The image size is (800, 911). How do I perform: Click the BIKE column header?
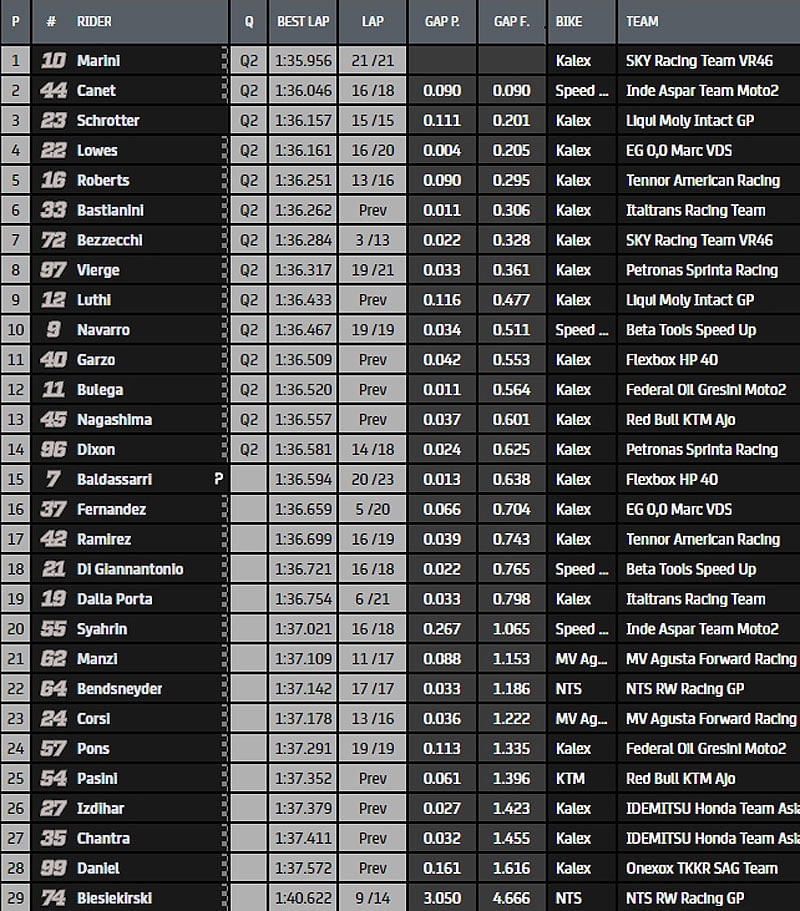point(569,21)
